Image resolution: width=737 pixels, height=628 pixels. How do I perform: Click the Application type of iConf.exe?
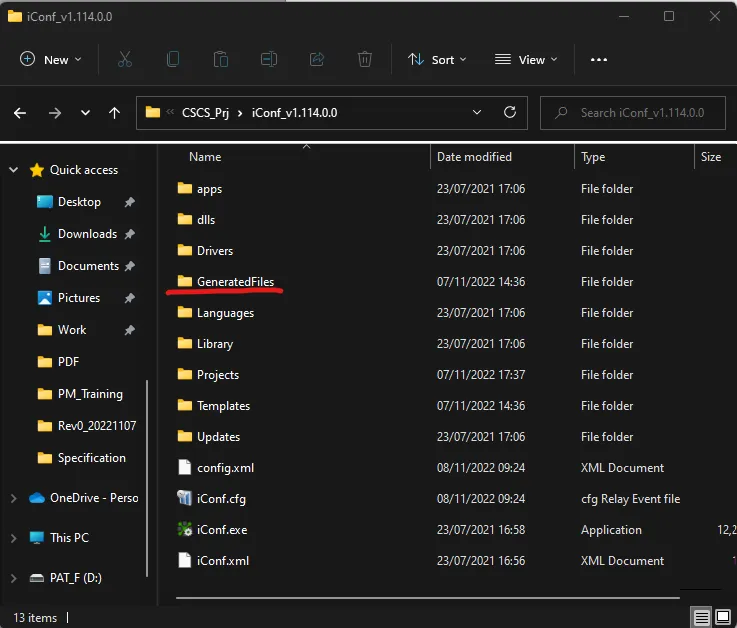coord(611,530)
